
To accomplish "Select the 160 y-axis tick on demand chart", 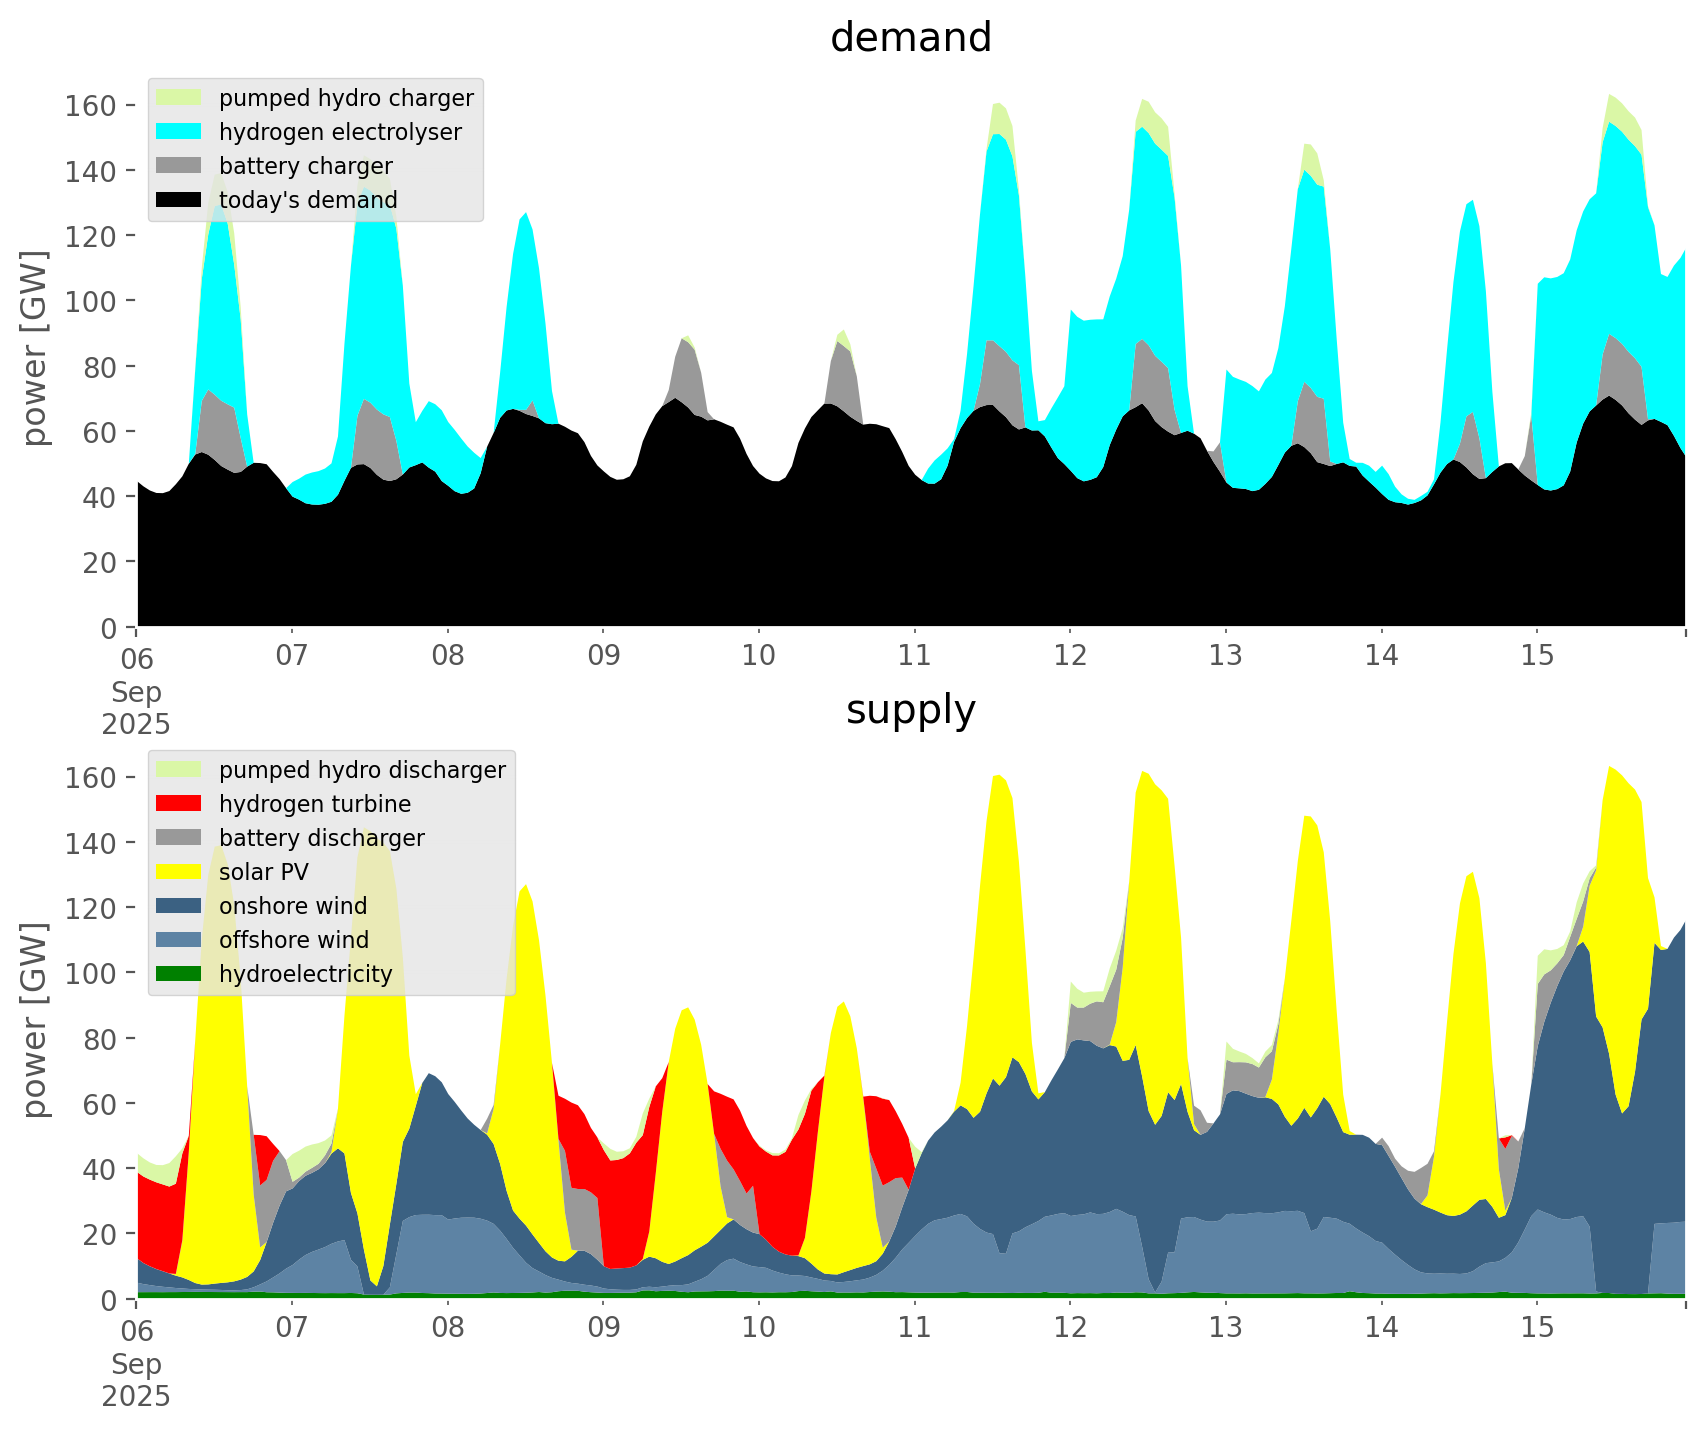I will (x=90, y=105).
